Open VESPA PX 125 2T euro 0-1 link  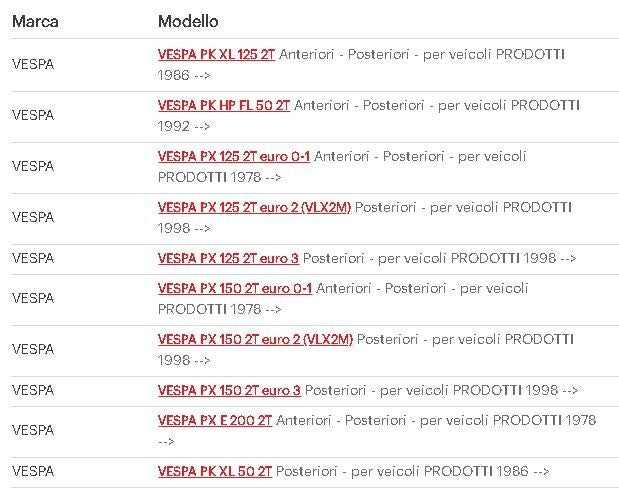(x=233, y=156)
